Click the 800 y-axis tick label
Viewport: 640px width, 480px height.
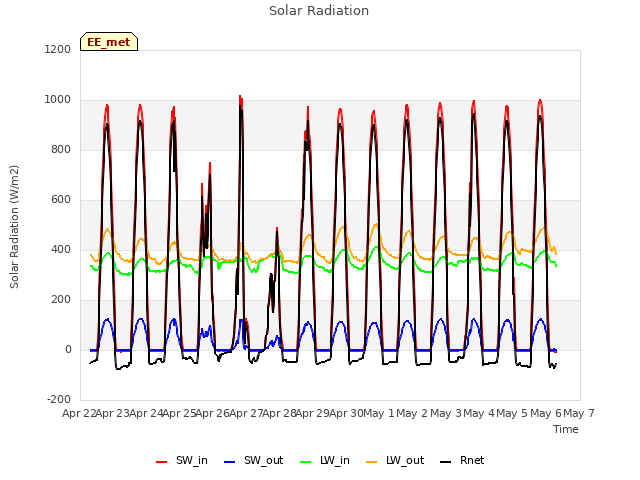point(61,150)
